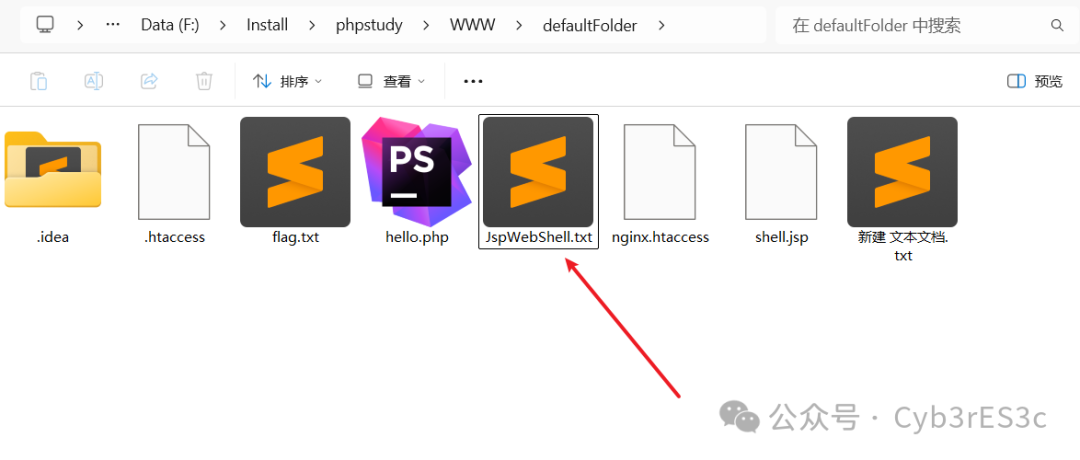Click the hello.php file name label
The image size is (1080, 460).
[x=417, y=238]
